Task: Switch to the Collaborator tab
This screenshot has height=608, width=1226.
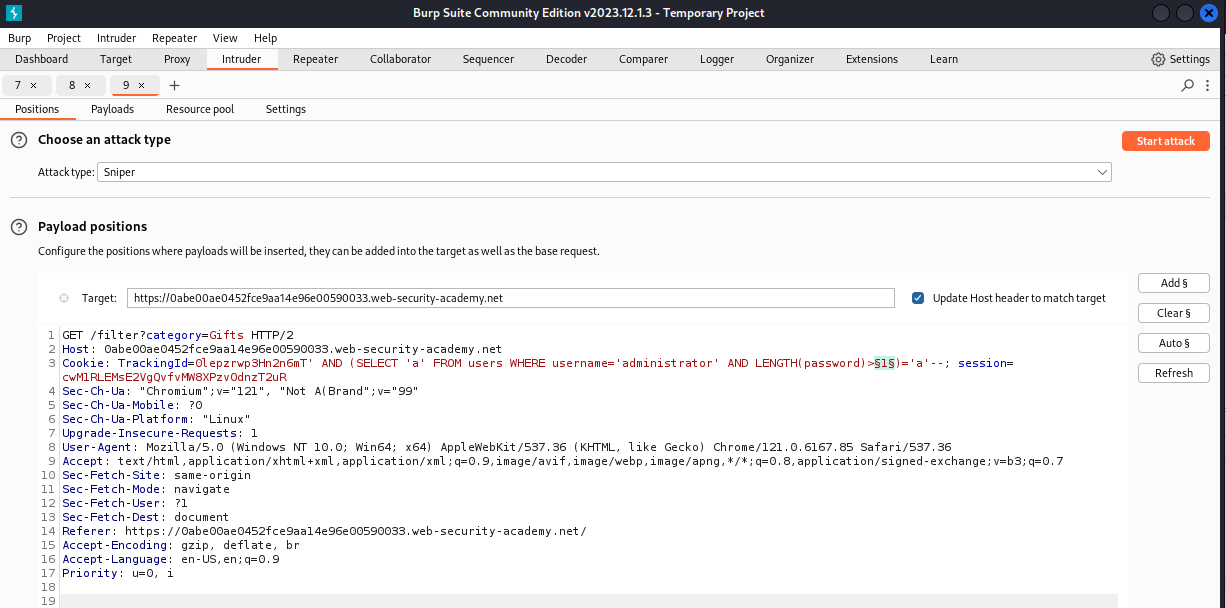Action: [400, 59]
